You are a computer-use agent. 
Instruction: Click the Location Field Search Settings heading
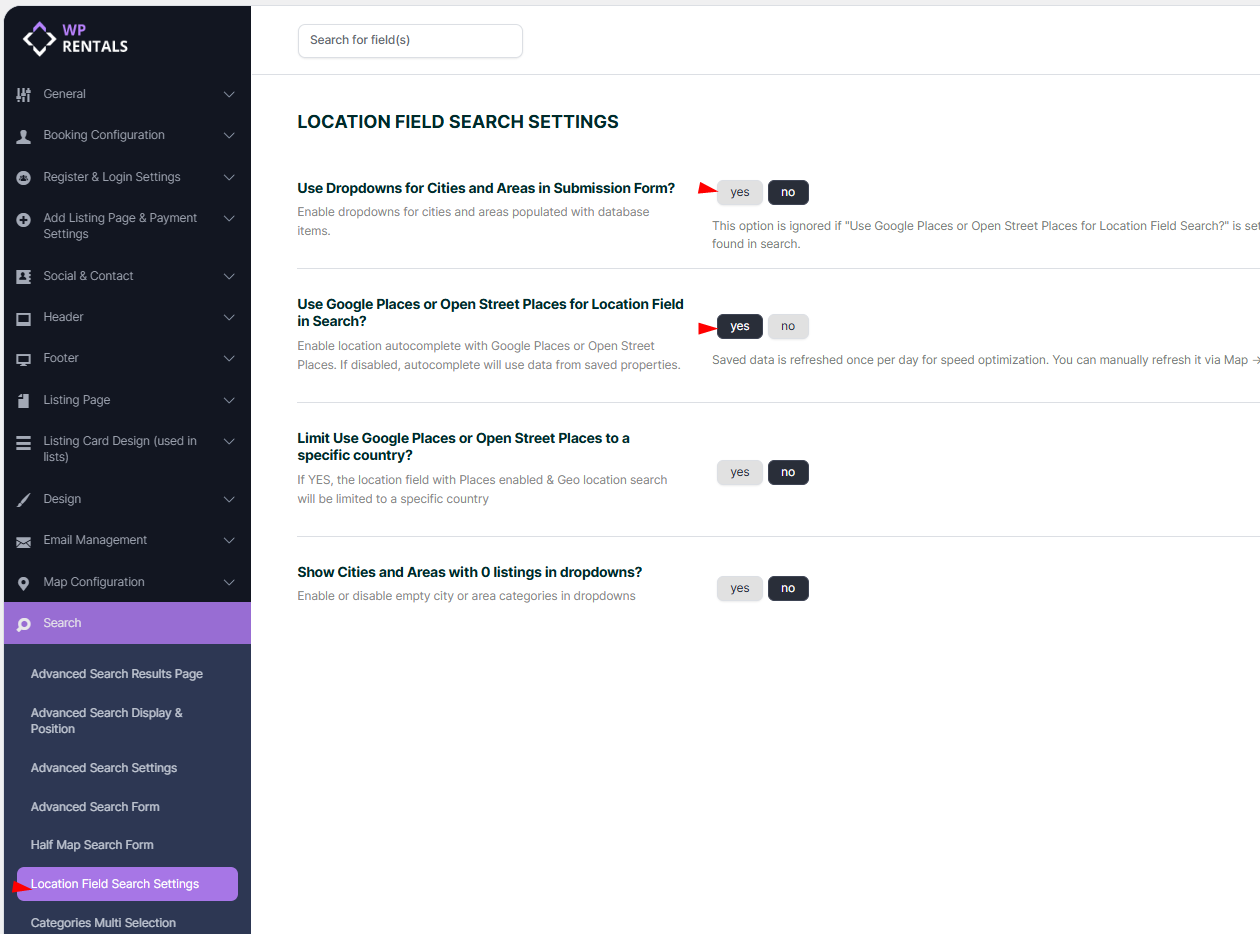click(458, 122)
